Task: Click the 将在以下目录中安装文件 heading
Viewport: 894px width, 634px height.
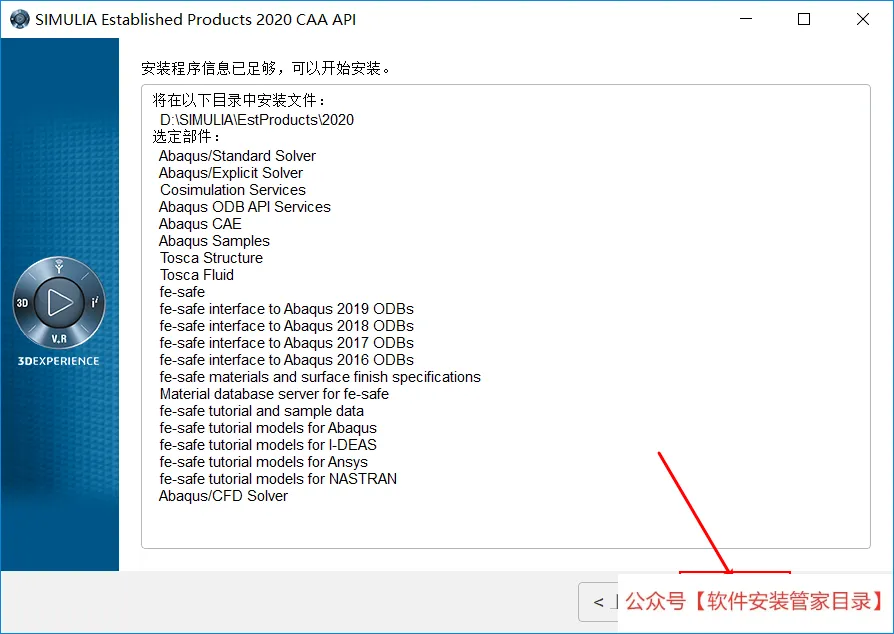Action: point(238,100)
